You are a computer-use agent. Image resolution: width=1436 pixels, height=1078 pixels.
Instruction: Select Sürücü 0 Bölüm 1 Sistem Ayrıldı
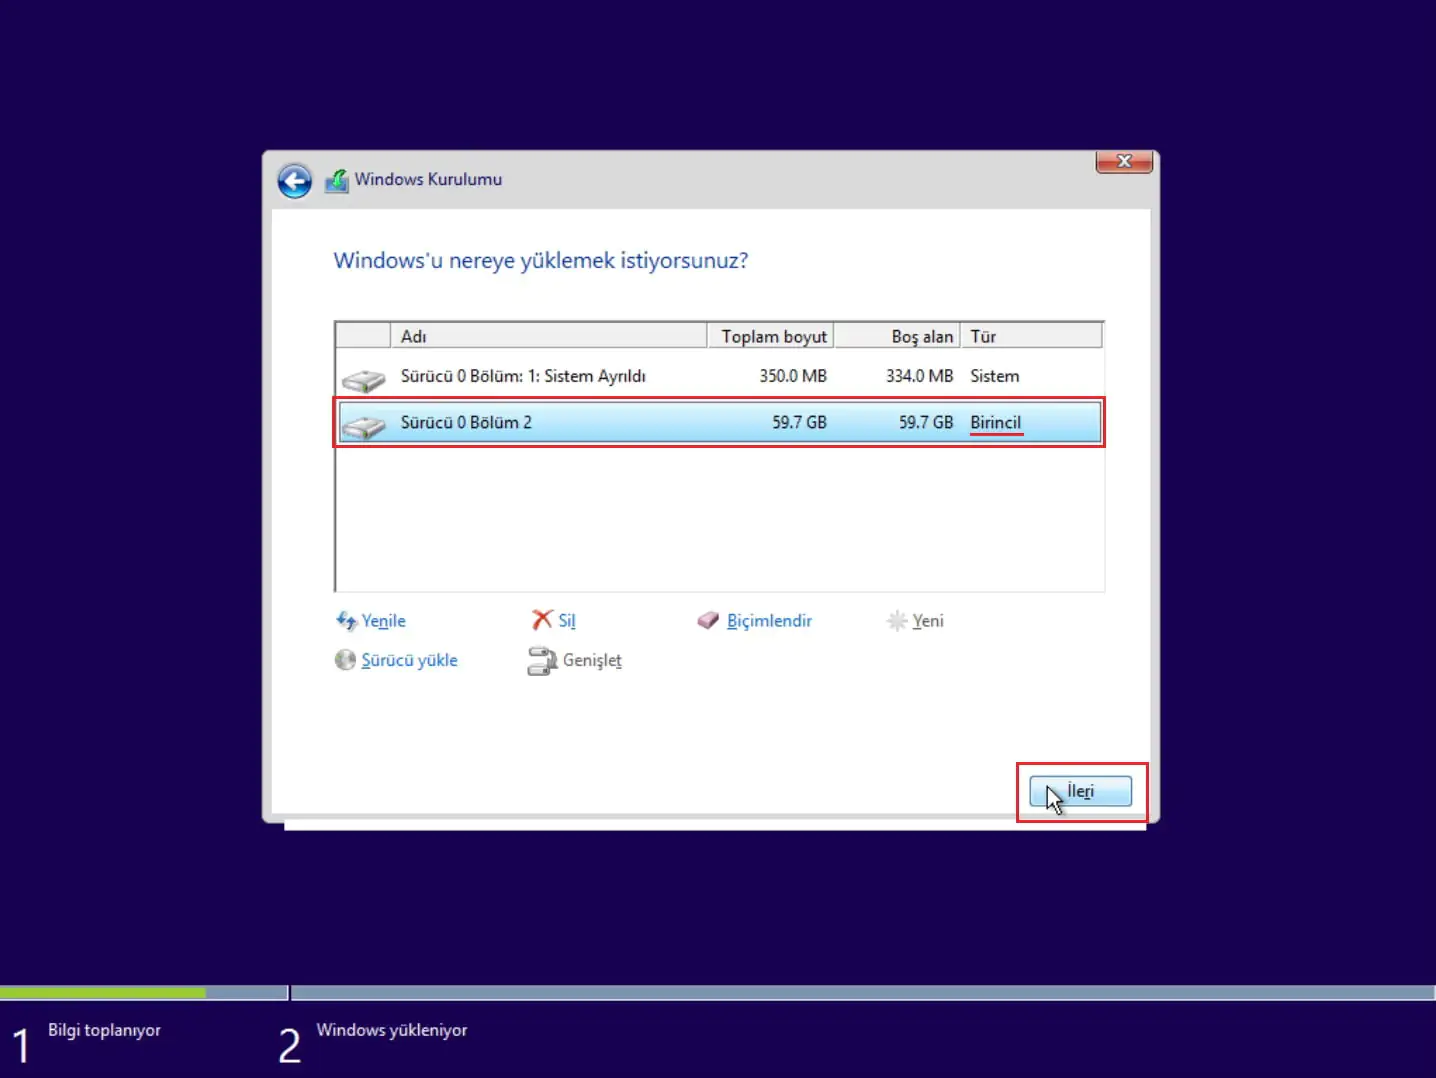tap(524, 376)
